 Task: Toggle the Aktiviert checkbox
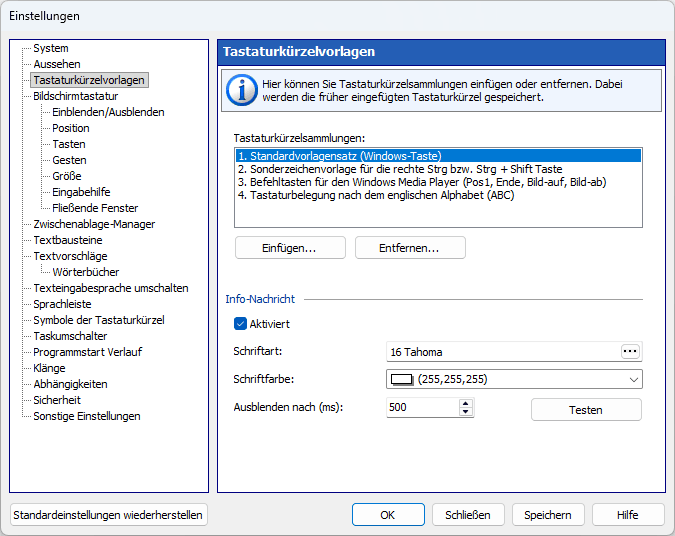(x=240, y=324)
